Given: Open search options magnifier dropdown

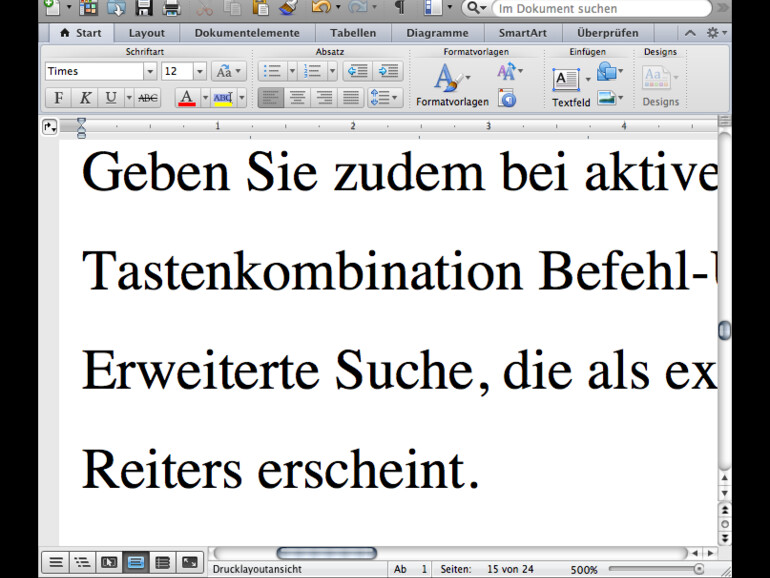Looking at the screenshot, I should pyautogui.click(x=476, y=8).
